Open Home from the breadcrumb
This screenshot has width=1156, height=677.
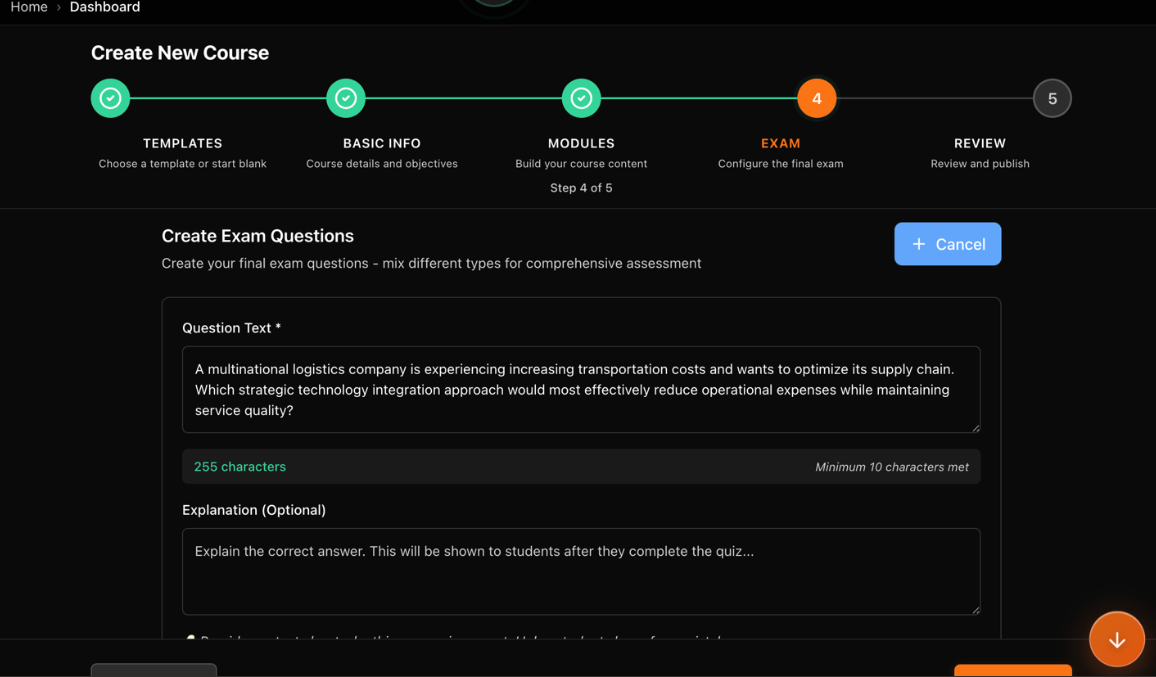29,6
